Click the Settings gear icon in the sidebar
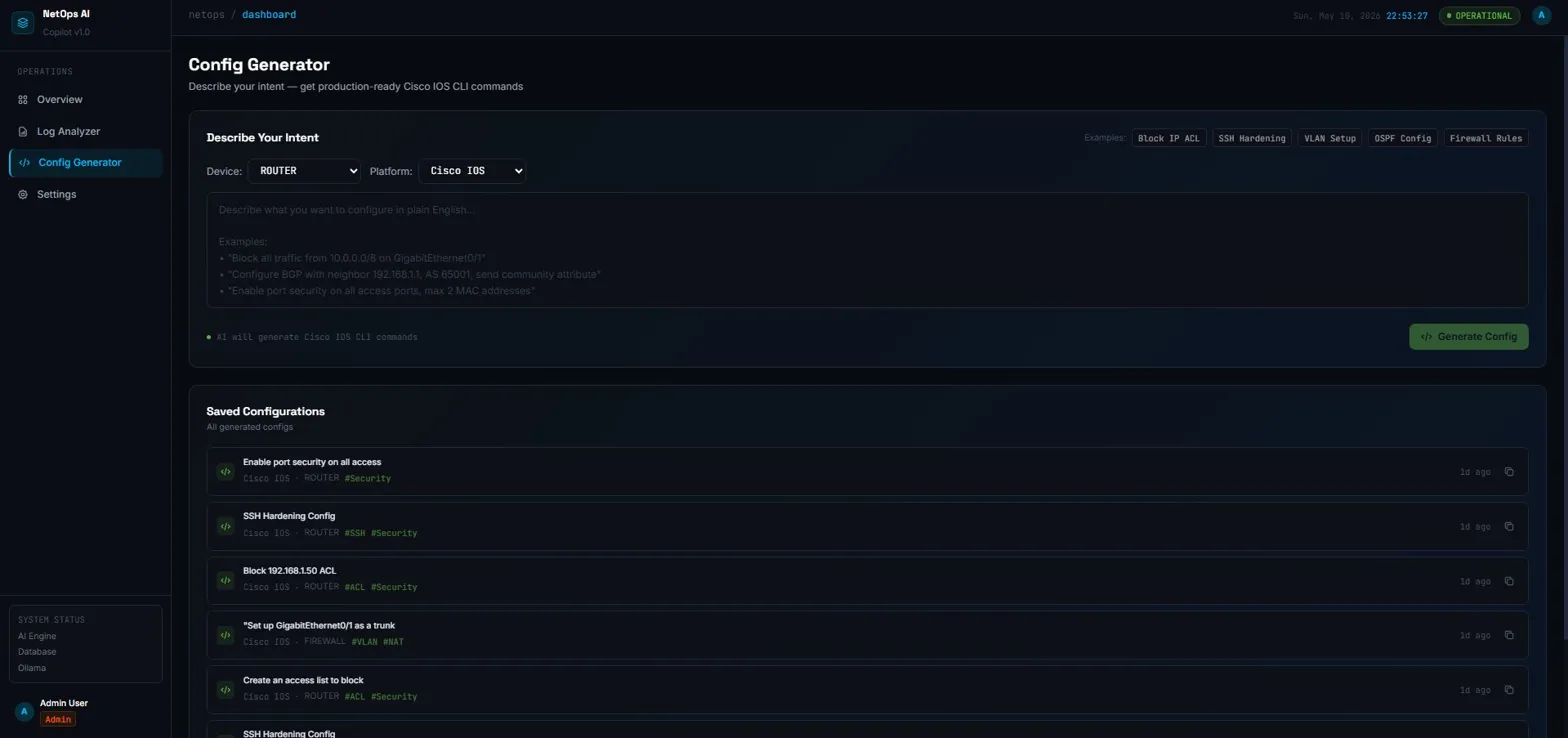The image size is (1568, 738). coord(23,194)
